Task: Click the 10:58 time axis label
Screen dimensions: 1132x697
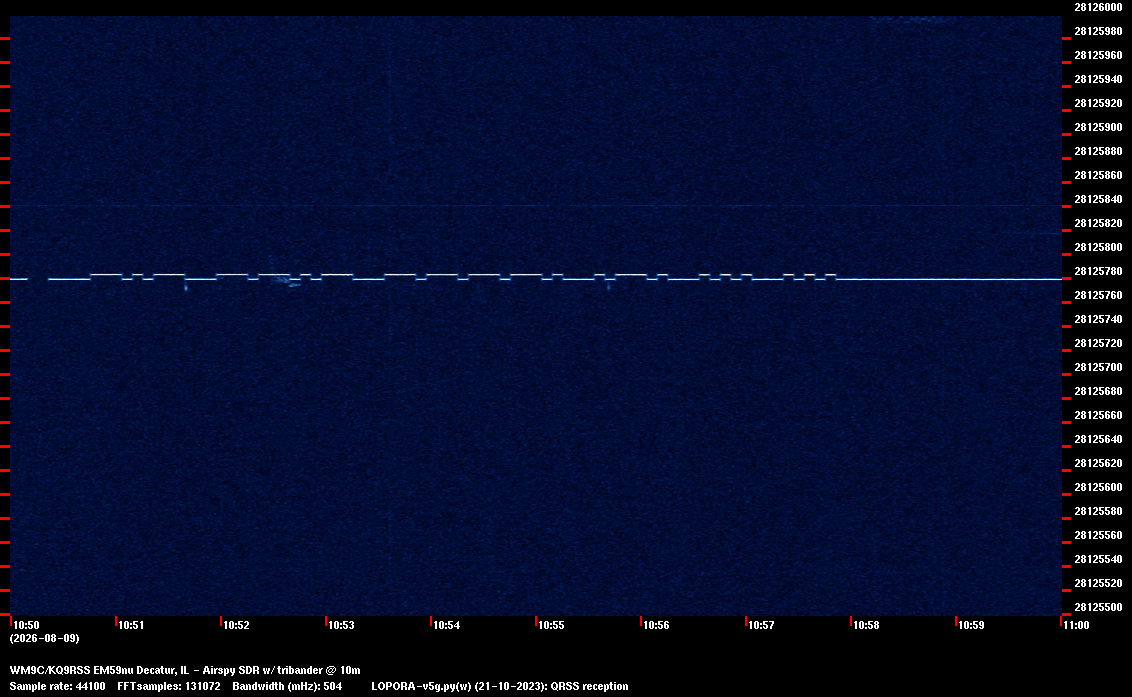Action: click(x=866, y=625)
